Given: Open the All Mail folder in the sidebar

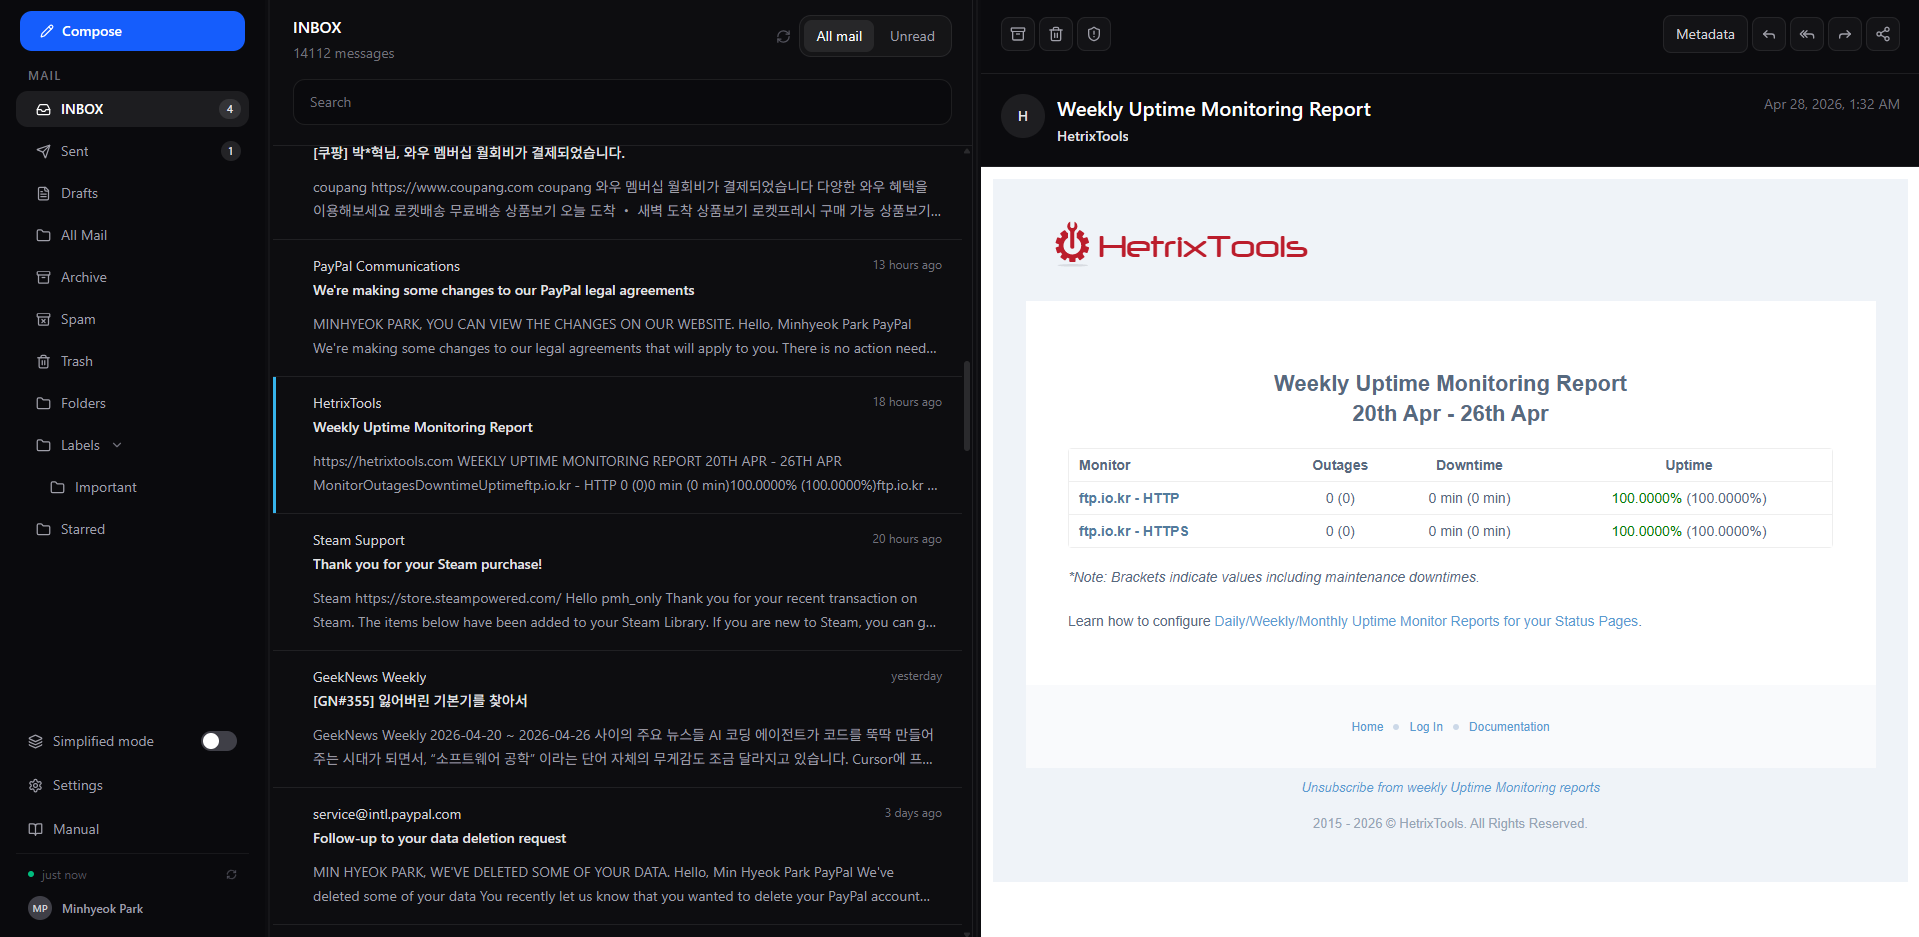Looking at the screenshot, I should [x=132, y=235].
